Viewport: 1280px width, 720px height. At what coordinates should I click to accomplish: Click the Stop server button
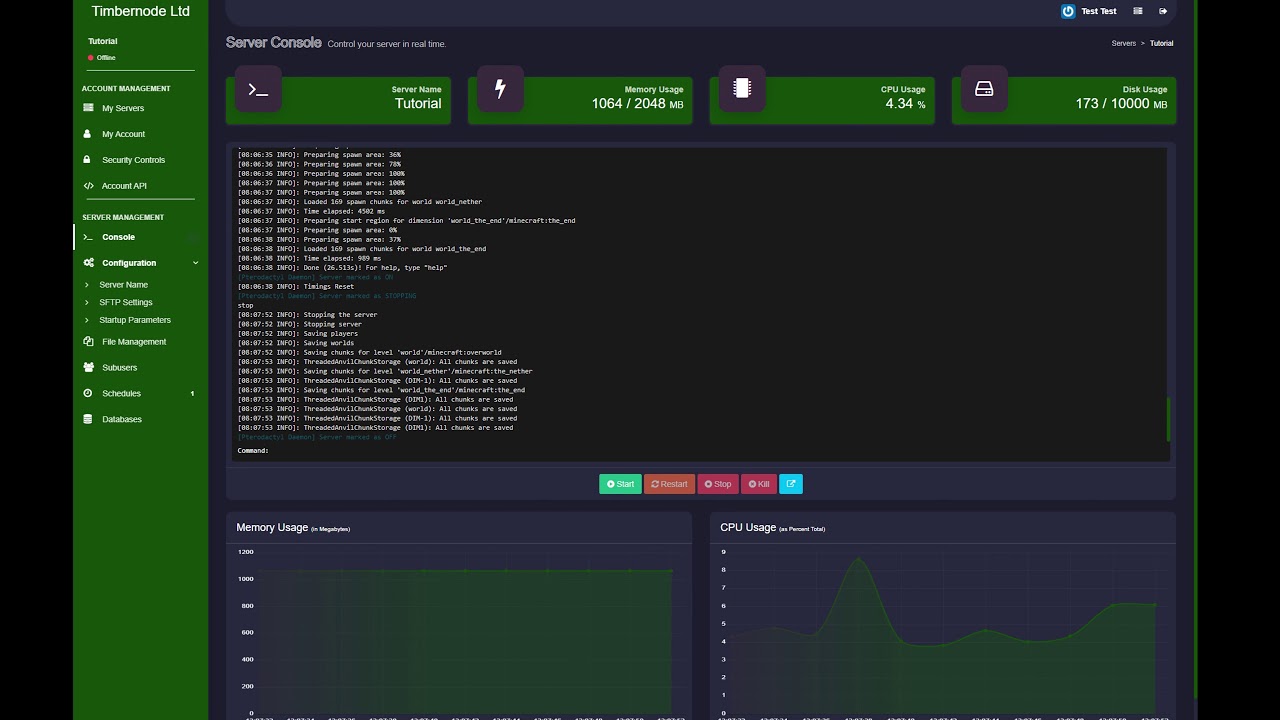(717, 484)
